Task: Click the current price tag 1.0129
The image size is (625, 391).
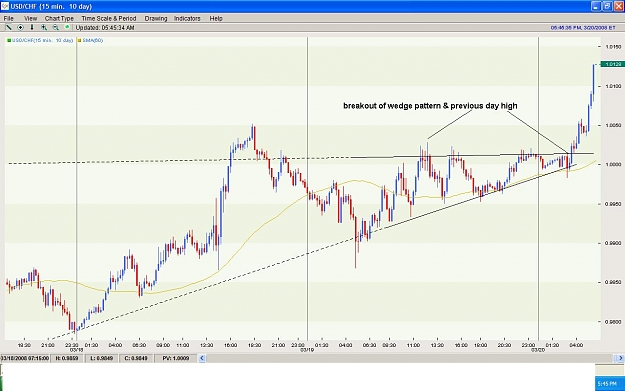Action: [612, 64]
